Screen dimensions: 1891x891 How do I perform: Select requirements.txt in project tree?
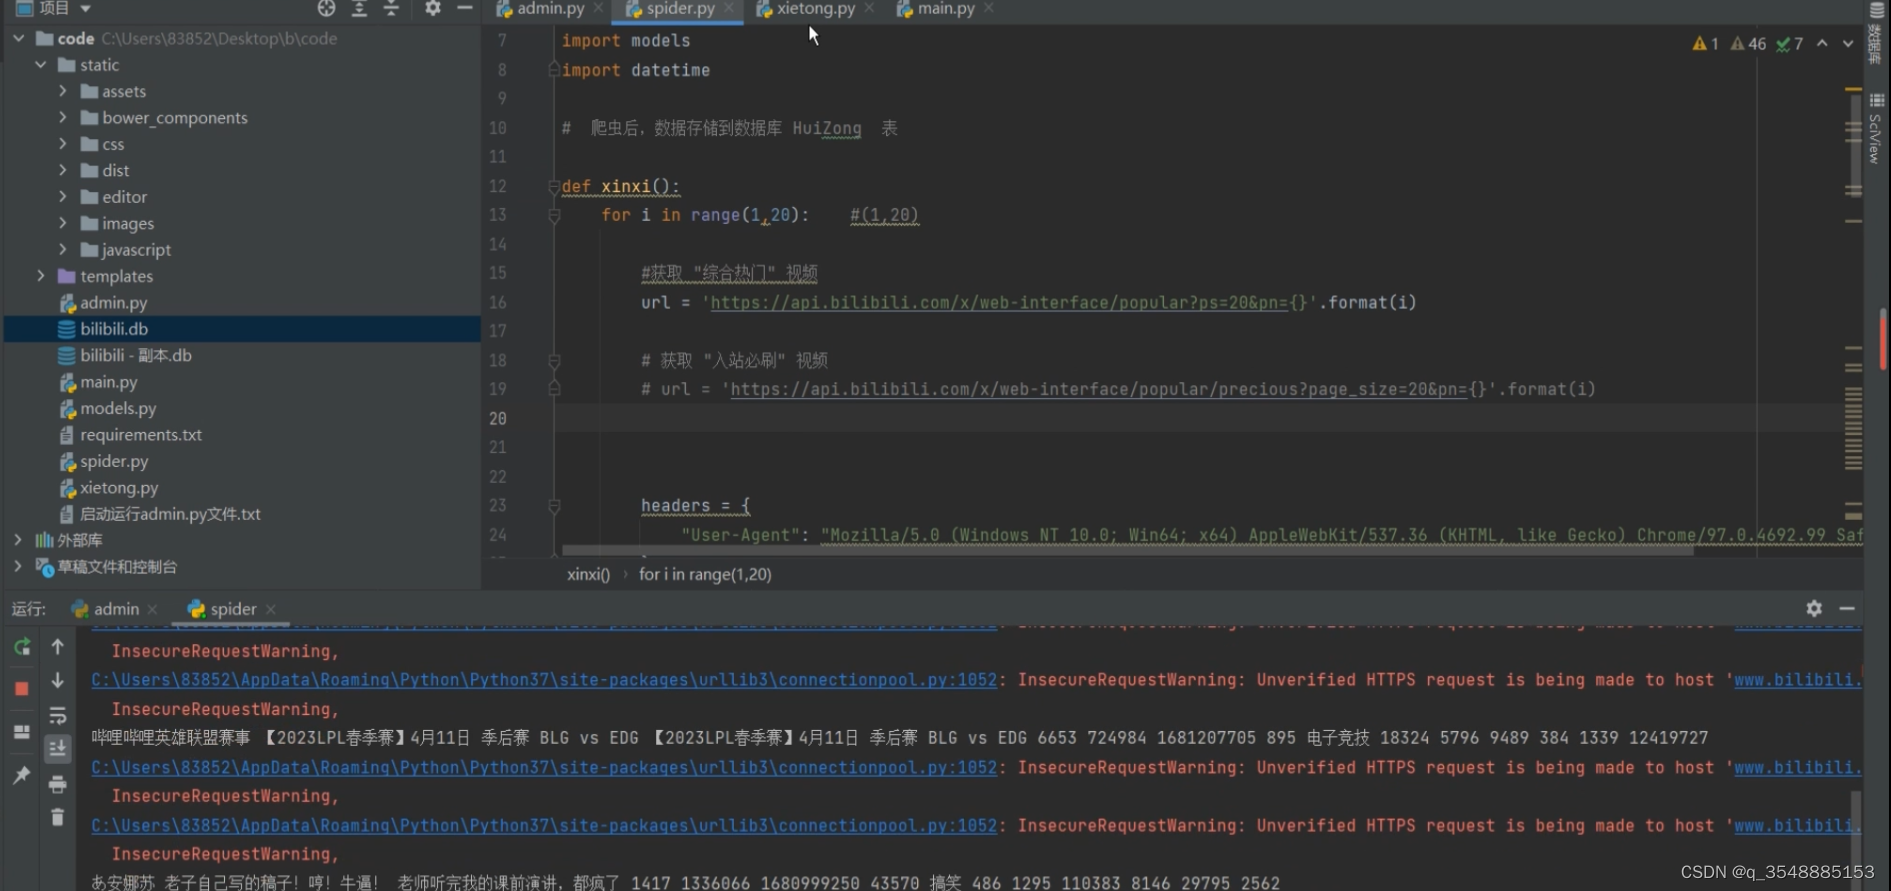141,435
